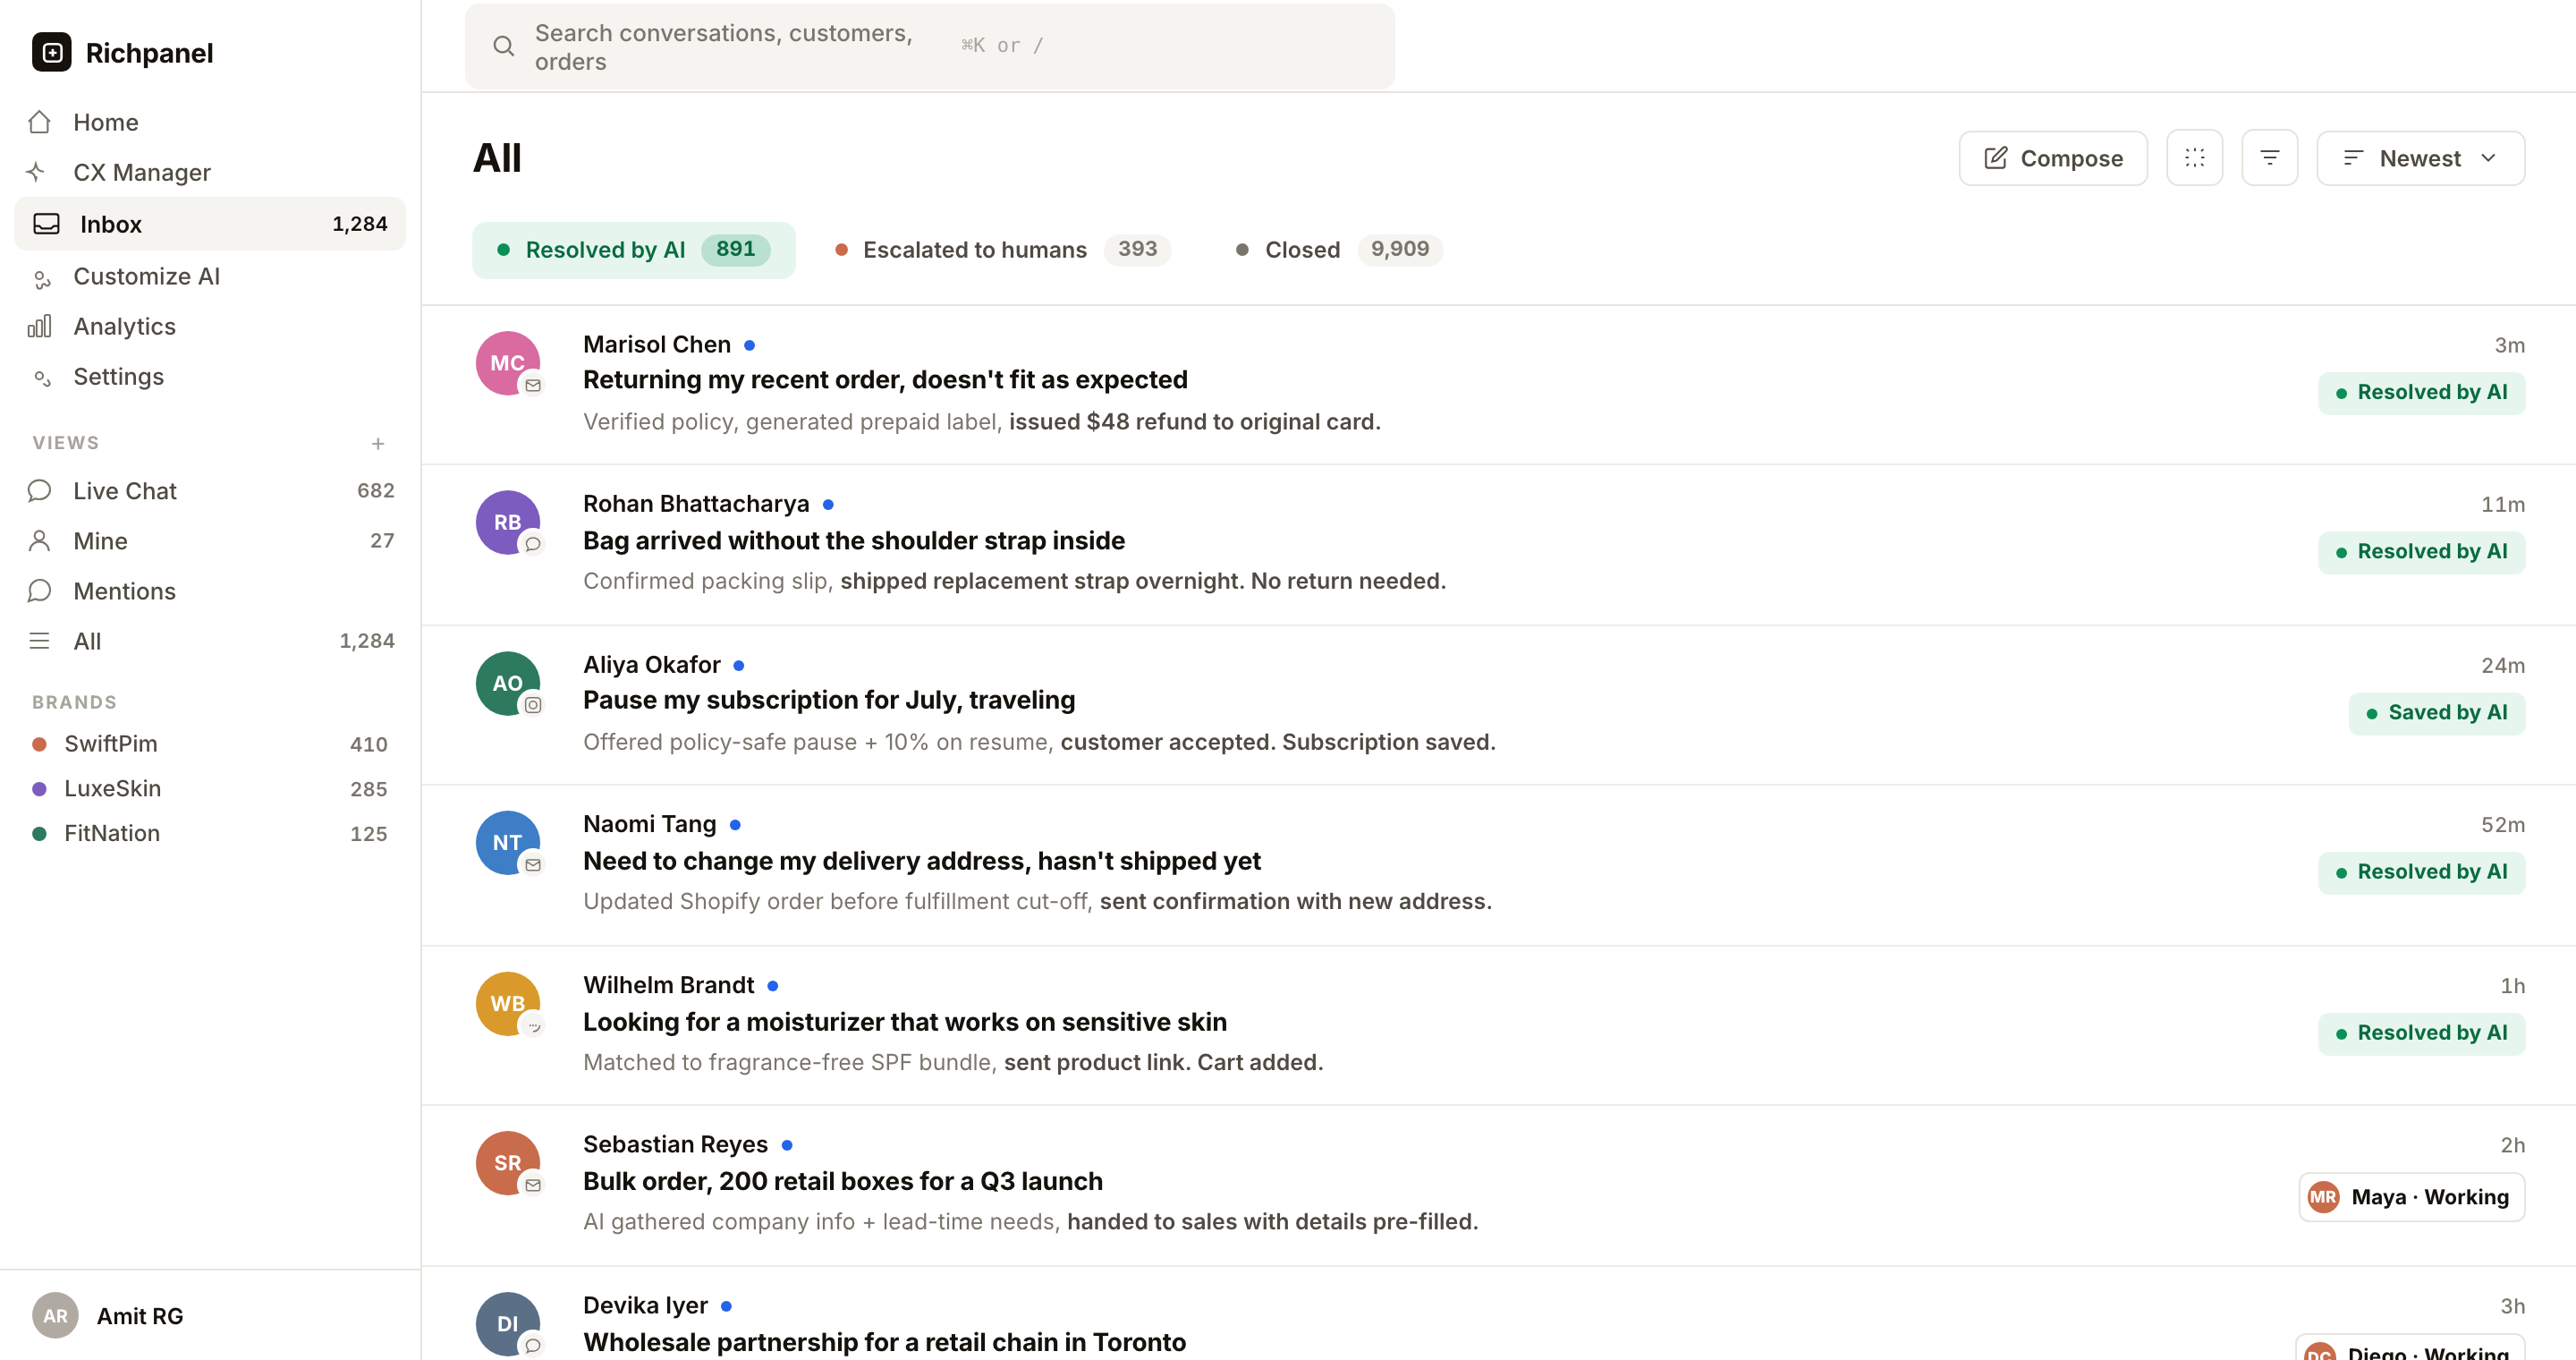The height and width of the screenshot is (1360, 2576).
Task: Click chat channel icon on Devika Iyer avatar
Action: pyautogui.click(x=533, y=1345)
